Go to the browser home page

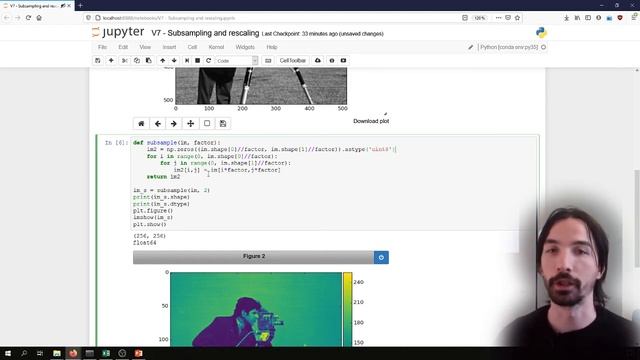click(x=39, y=18)
